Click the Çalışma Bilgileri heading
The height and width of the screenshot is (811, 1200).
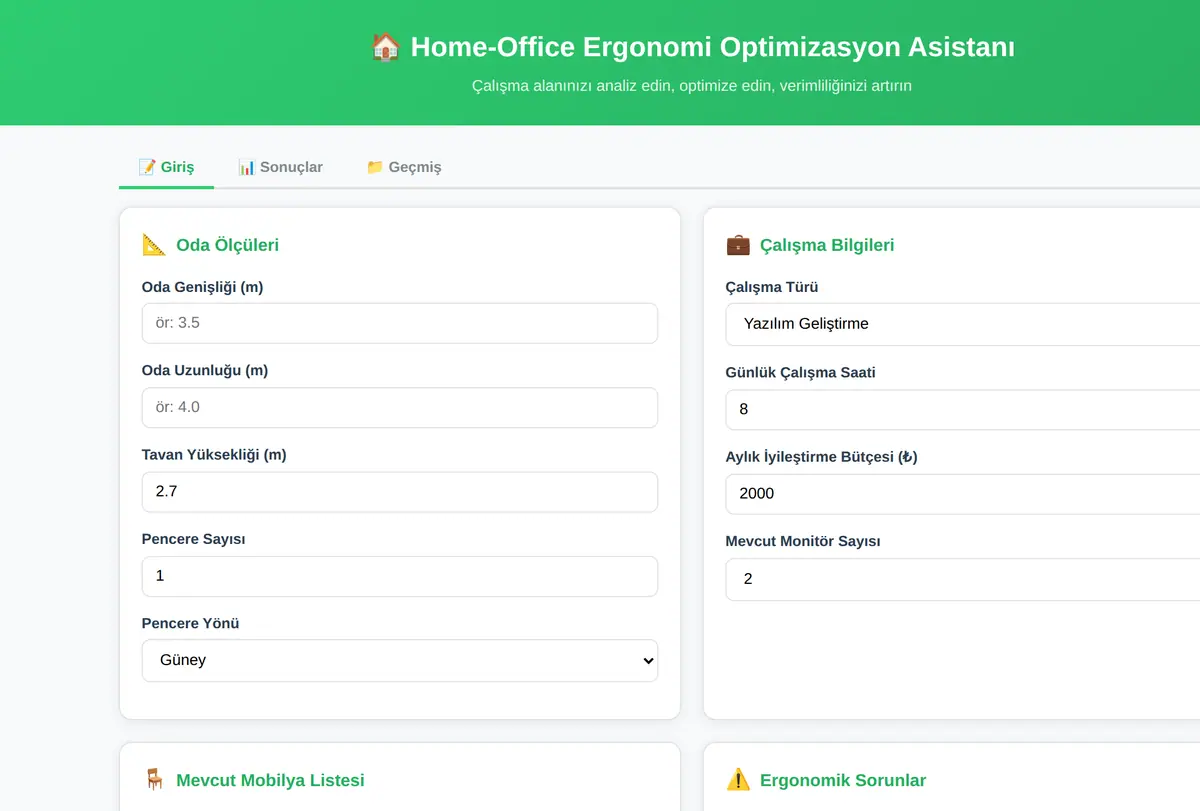pyautogui.click(x=827, y=245)
